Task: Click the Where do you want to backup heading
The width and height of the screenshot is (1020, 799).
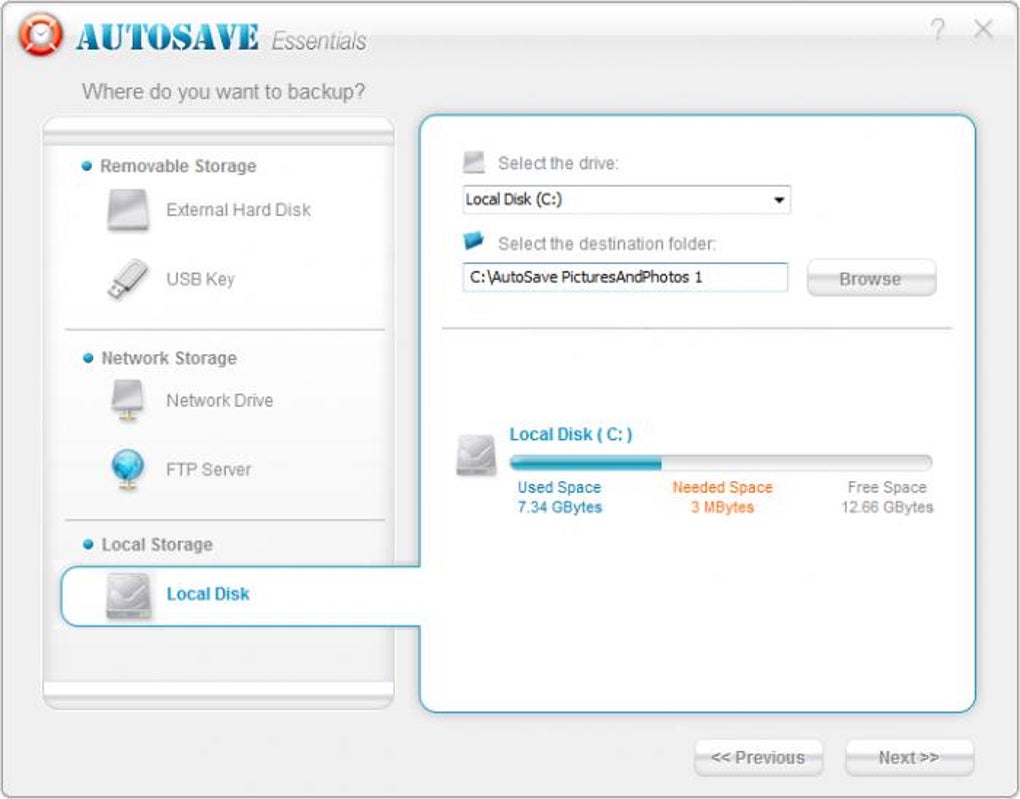Action: [224, 92]
